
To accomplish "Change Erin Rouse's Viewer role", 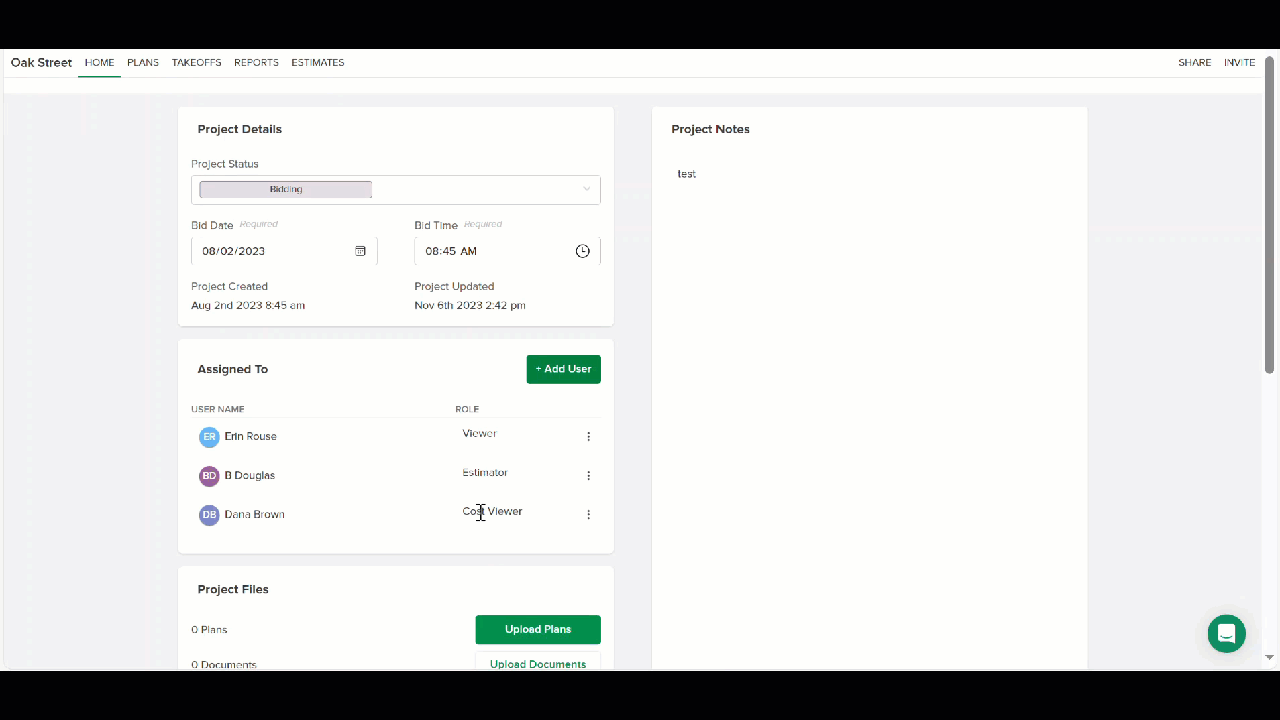I will pos(480,433).
